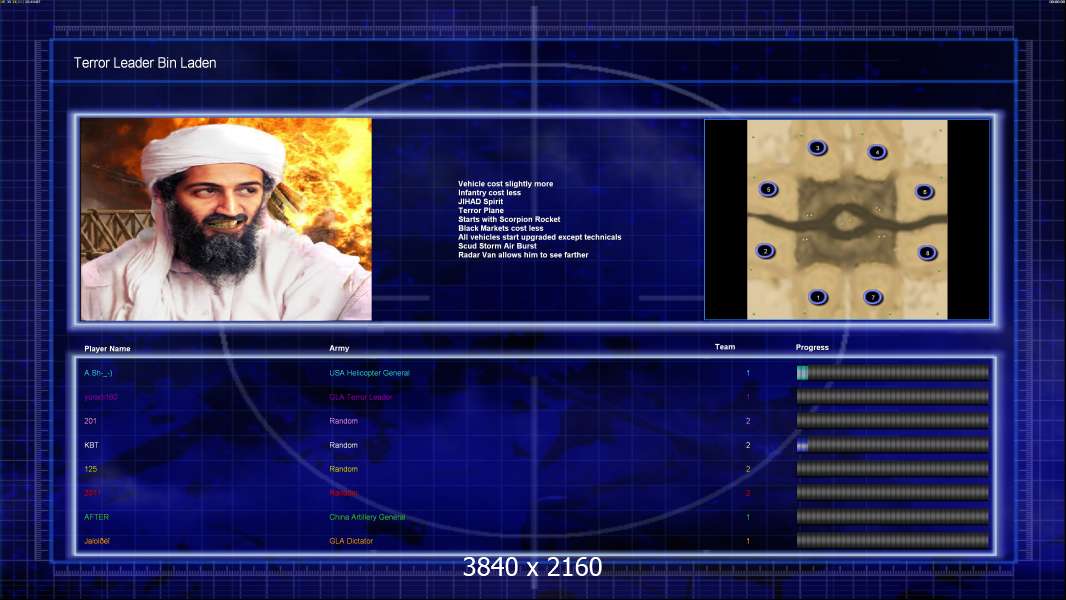
Task: Click 'Scud Storm Air Burst' text line
Action: click(497, 246)
